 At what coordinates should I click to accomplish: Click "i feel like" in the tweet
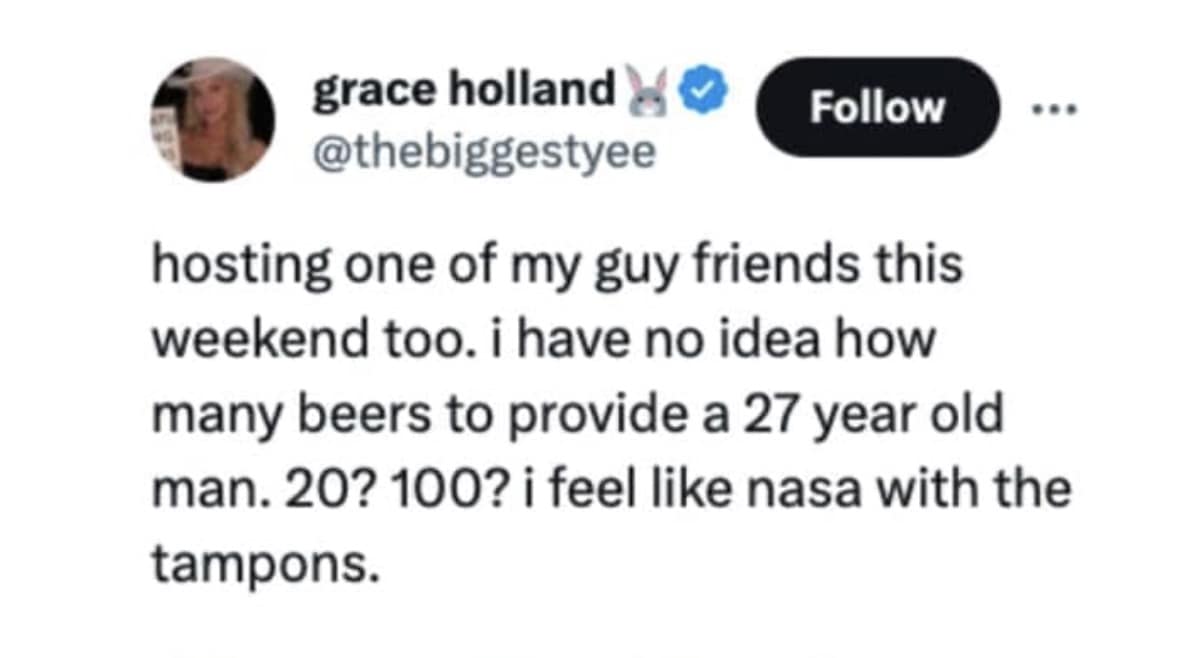[603, 490]
